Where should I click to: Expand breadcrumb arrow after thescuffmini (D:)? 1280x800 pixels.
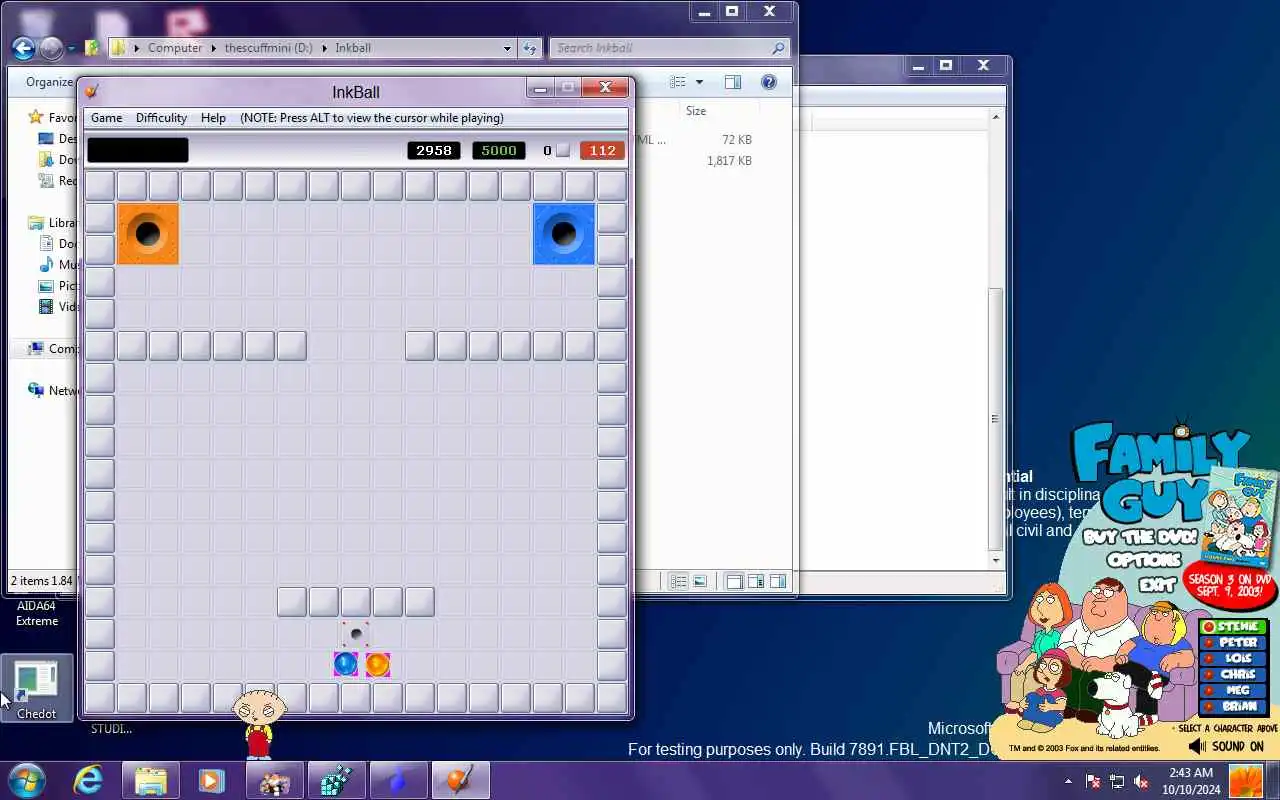point(324,48)
